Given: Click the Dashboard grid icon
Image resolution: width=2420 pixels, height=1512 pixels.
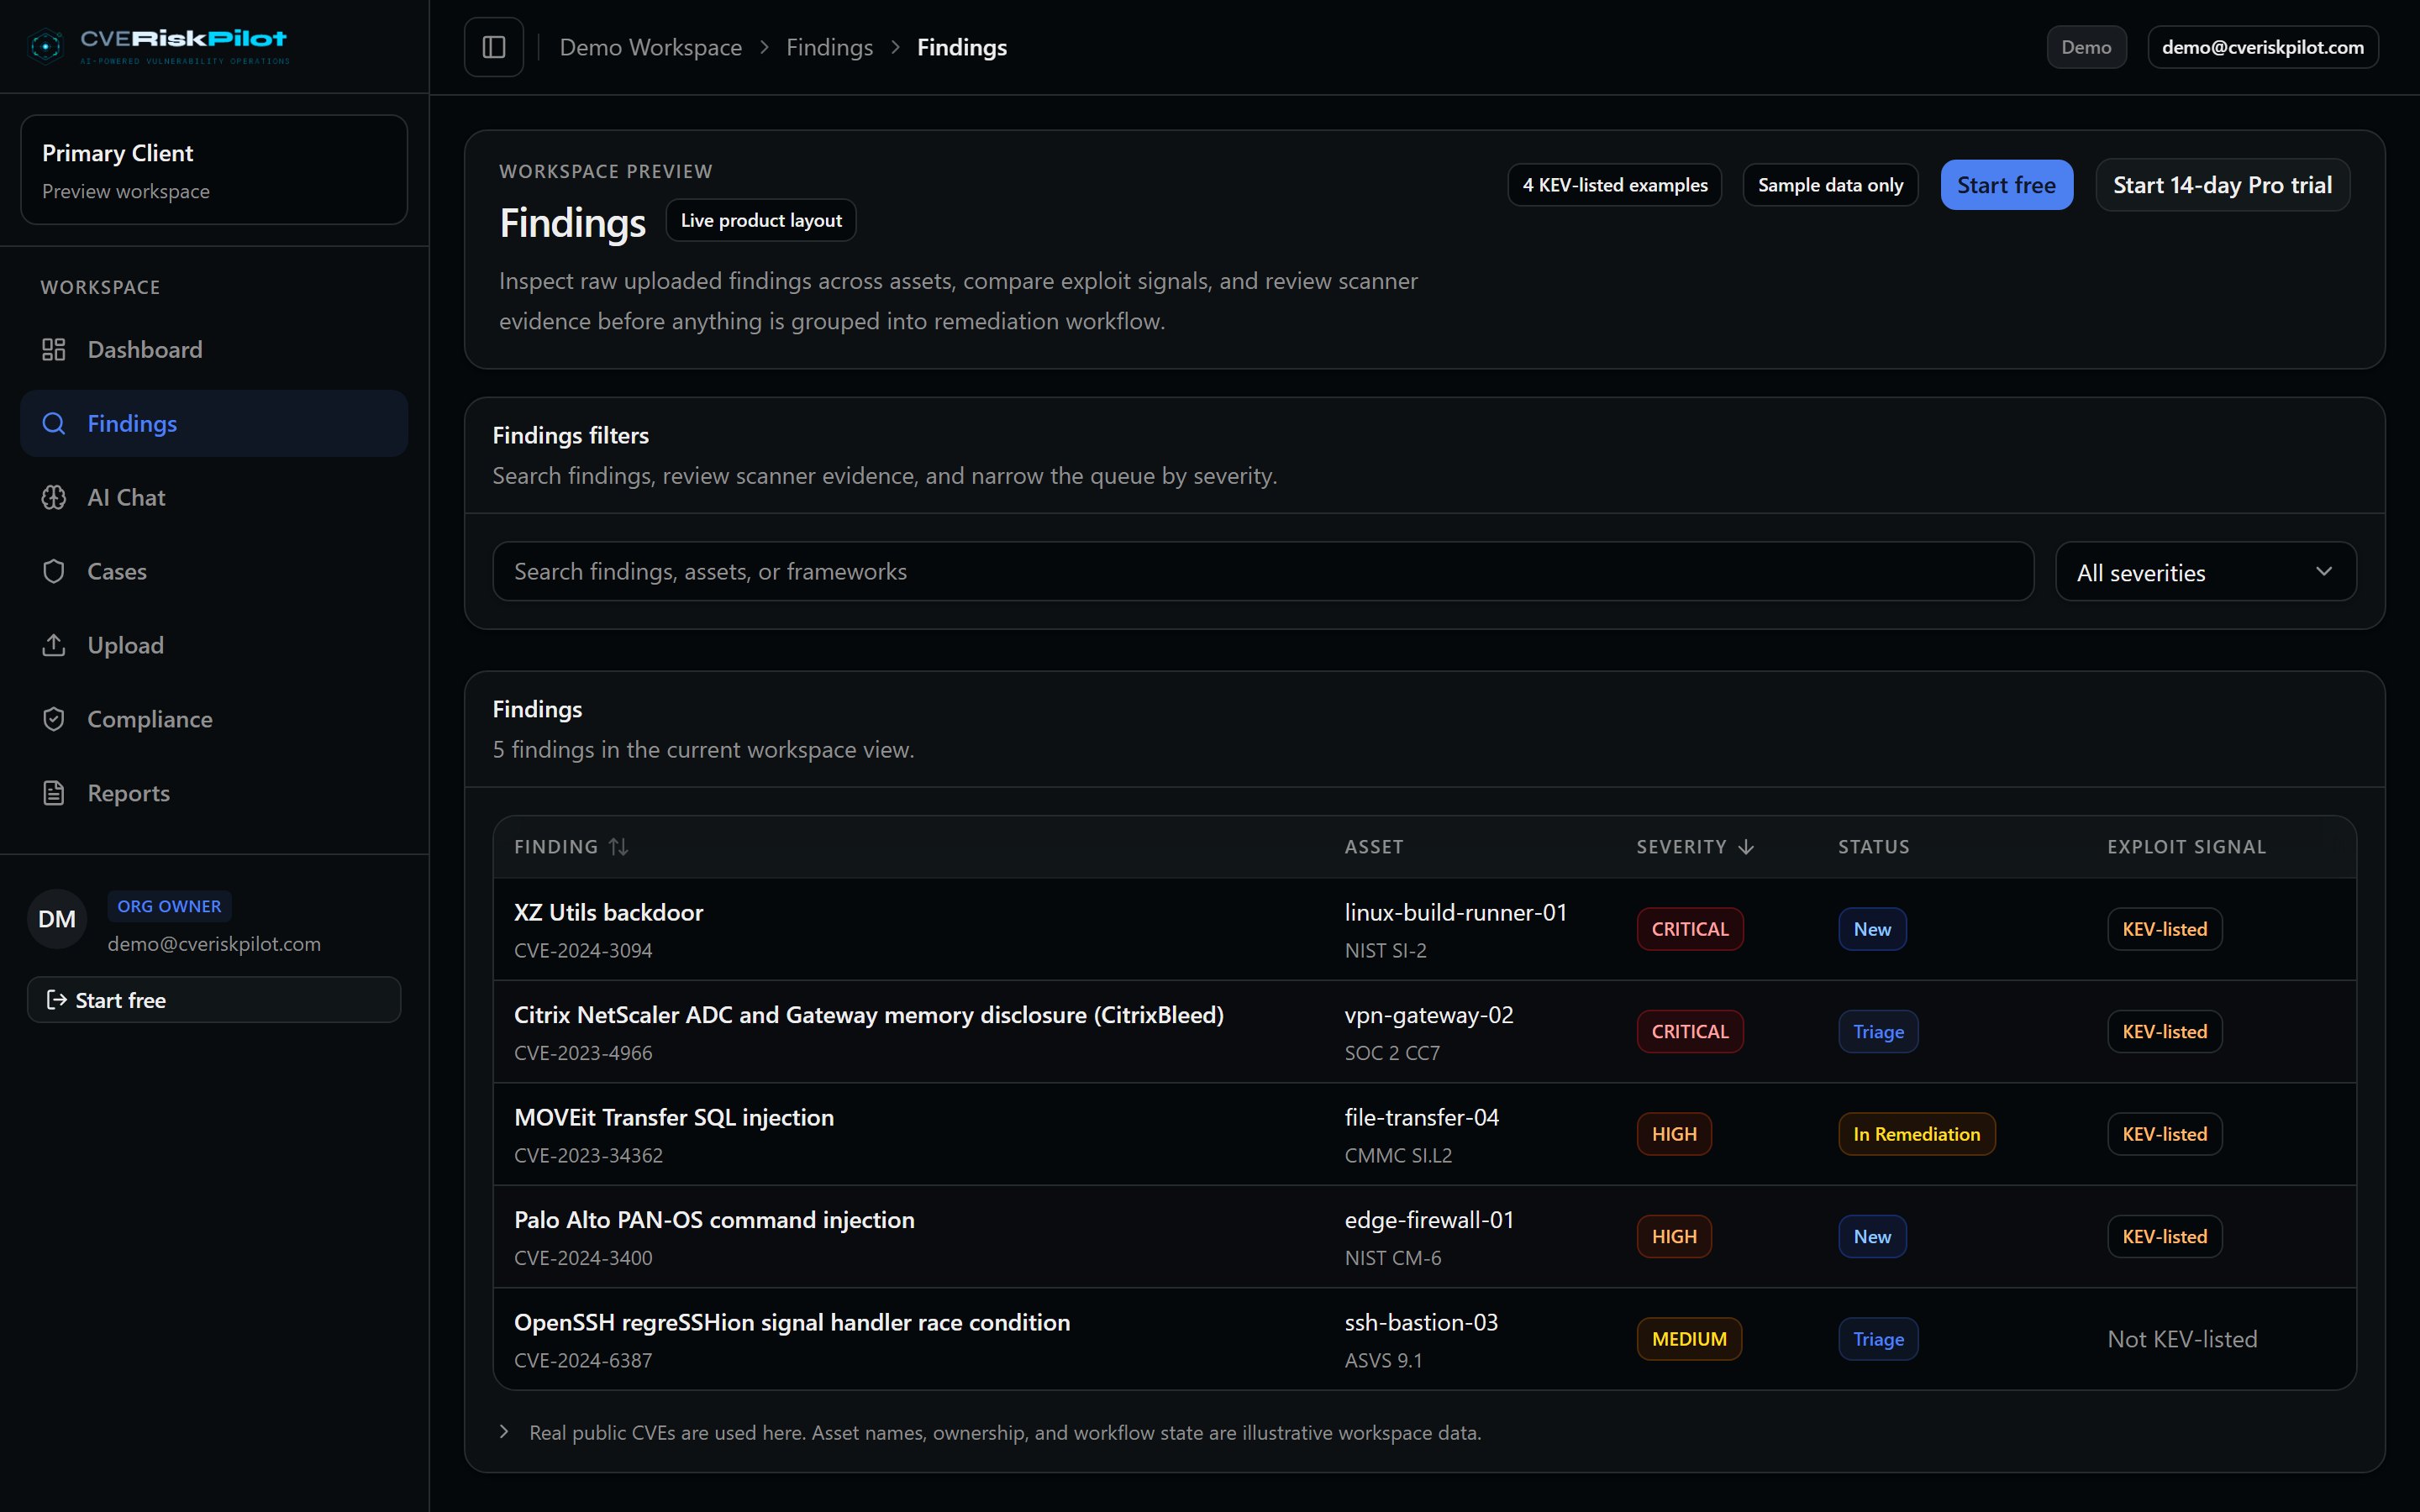Looking at the screenshot, I should (54, 349).
